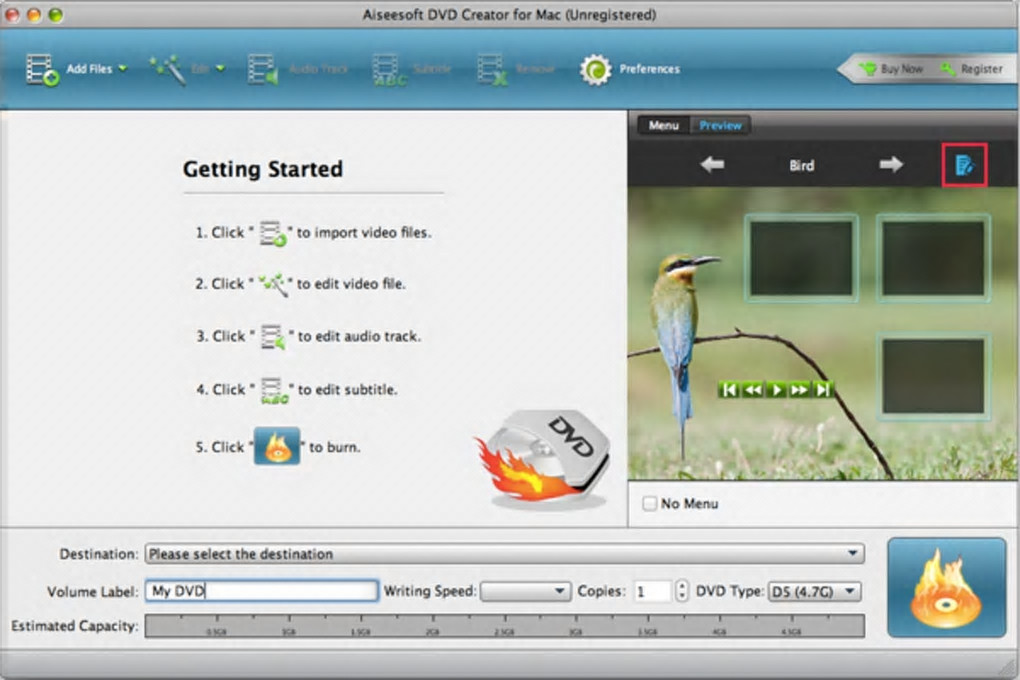This screenshot has width=1020, height=680.
Task: Click the import icon in step 1
Action: tap(273, 233)
